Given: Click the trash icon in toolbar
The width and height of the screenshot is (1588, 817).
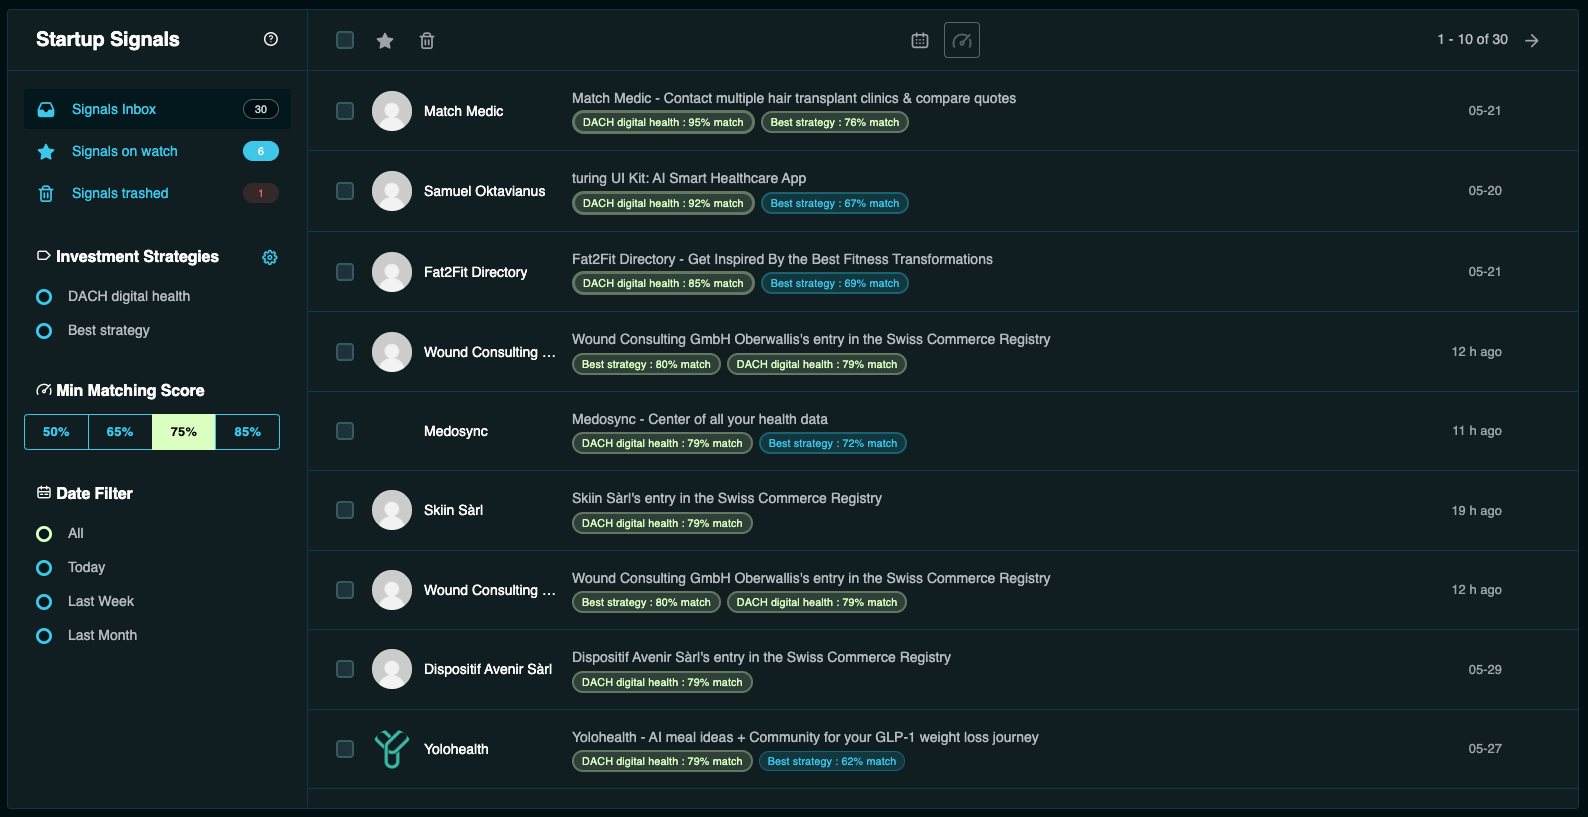Looking at the screenshot, I should [427, 41].
